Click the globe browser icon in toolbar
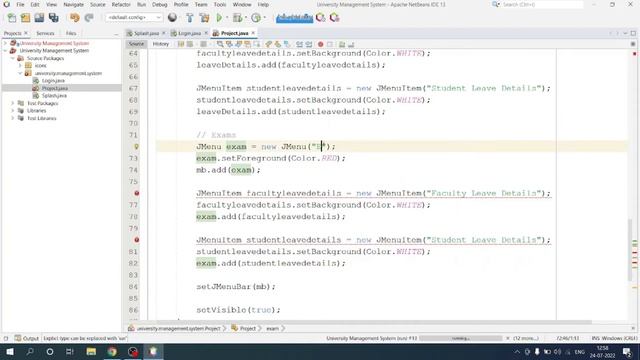Screen dimensions: 640x360 (x=172, y=18)
